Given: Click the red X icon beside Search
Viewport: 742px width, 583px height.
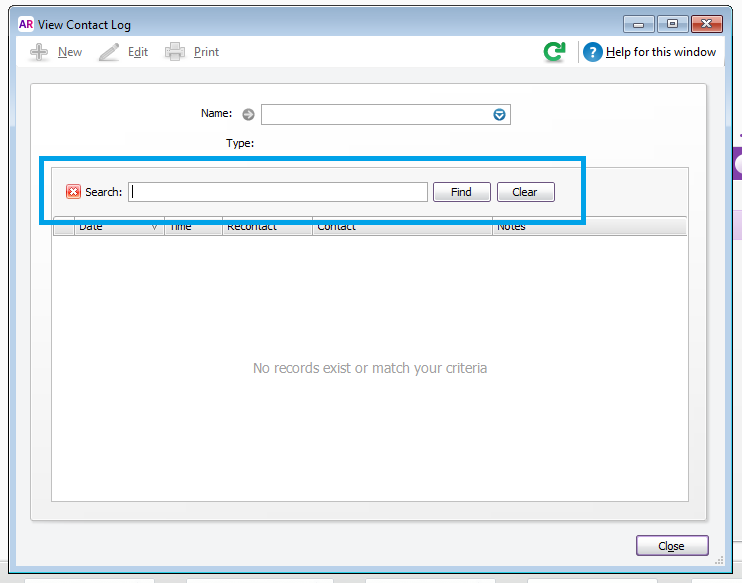Looking at the screenshot, I should [73, 192].
